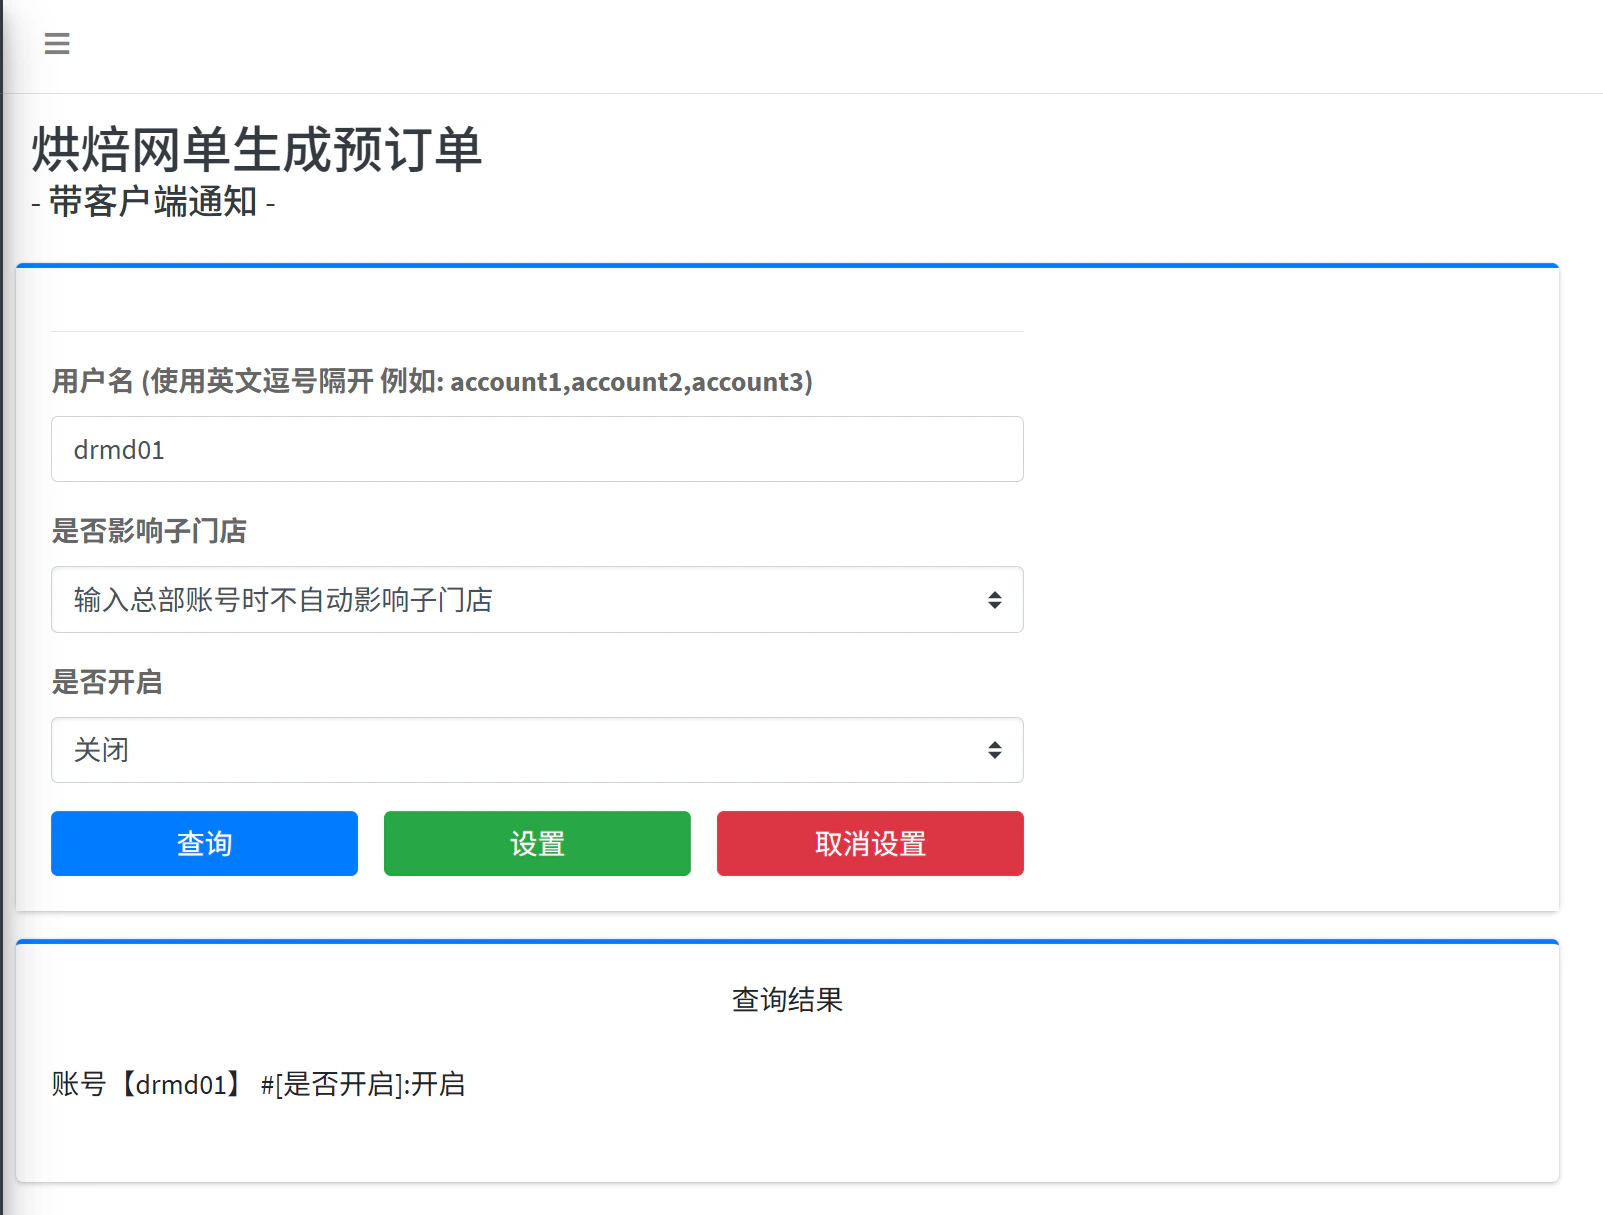Screen dimensions: 1603x1215
Task: Click the arrows icon on 输入总部账号时不自动影响子门店 select
Action: [x=994, y=600]
